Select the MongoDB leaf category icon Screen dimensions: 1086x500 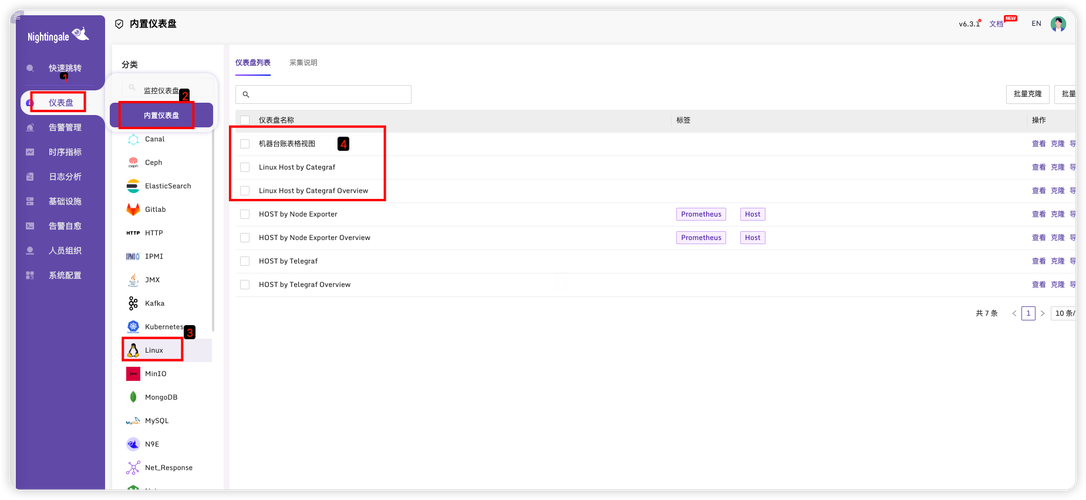133,398
